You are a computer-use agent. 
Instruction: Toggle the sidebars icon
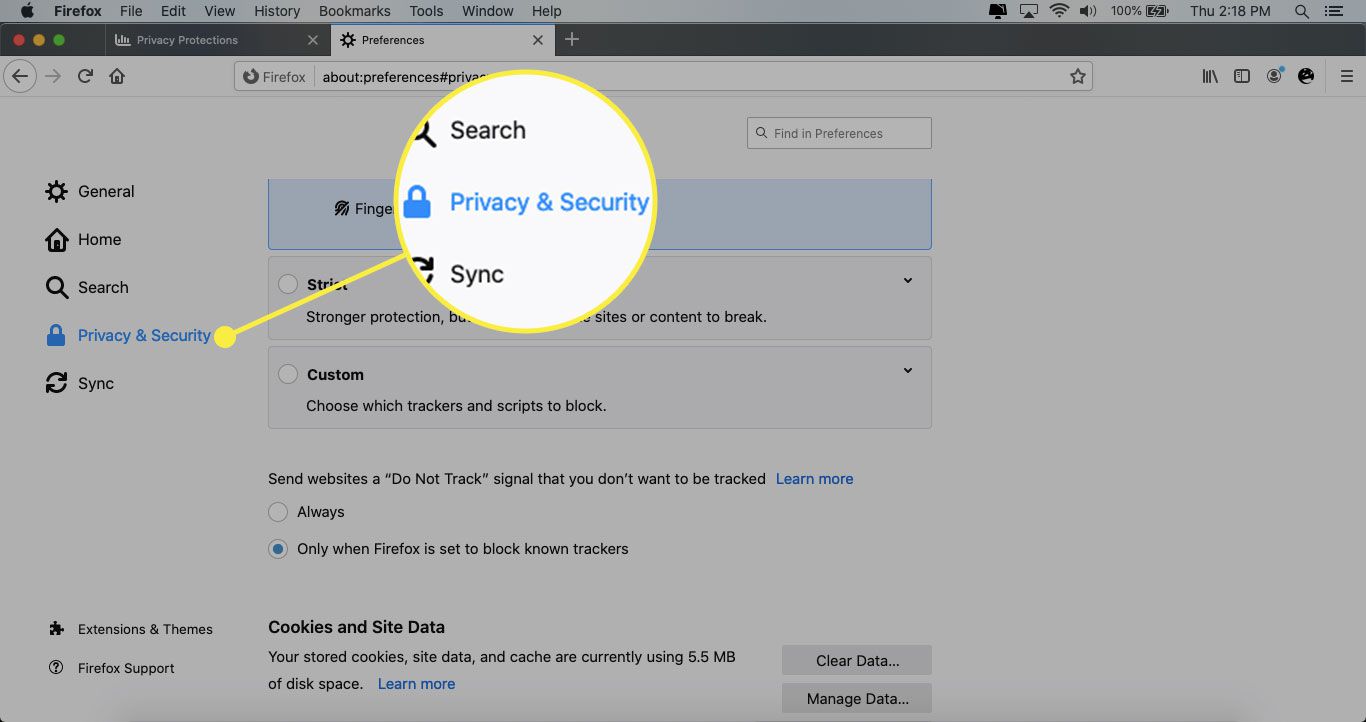pyautogui.click(x=1242, y=76)
